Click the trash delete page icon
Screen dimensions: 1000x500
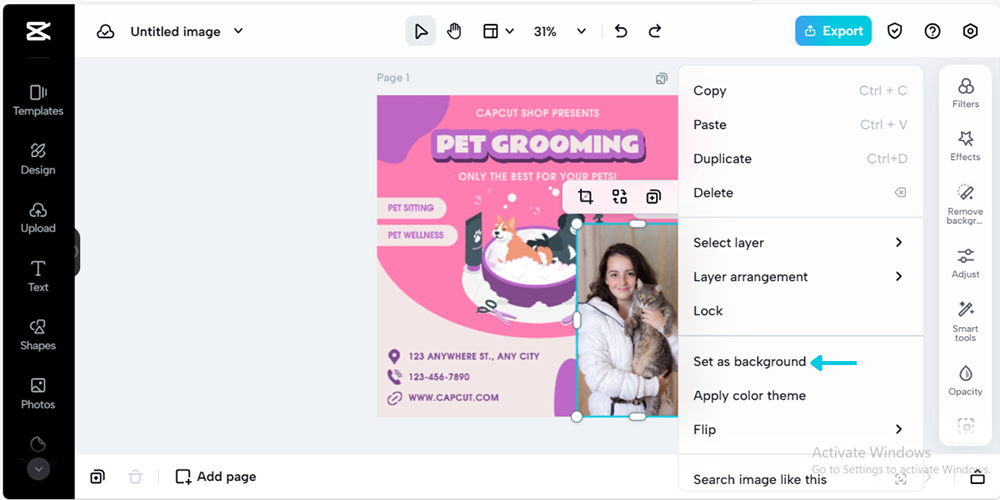[x=135, y=476]
